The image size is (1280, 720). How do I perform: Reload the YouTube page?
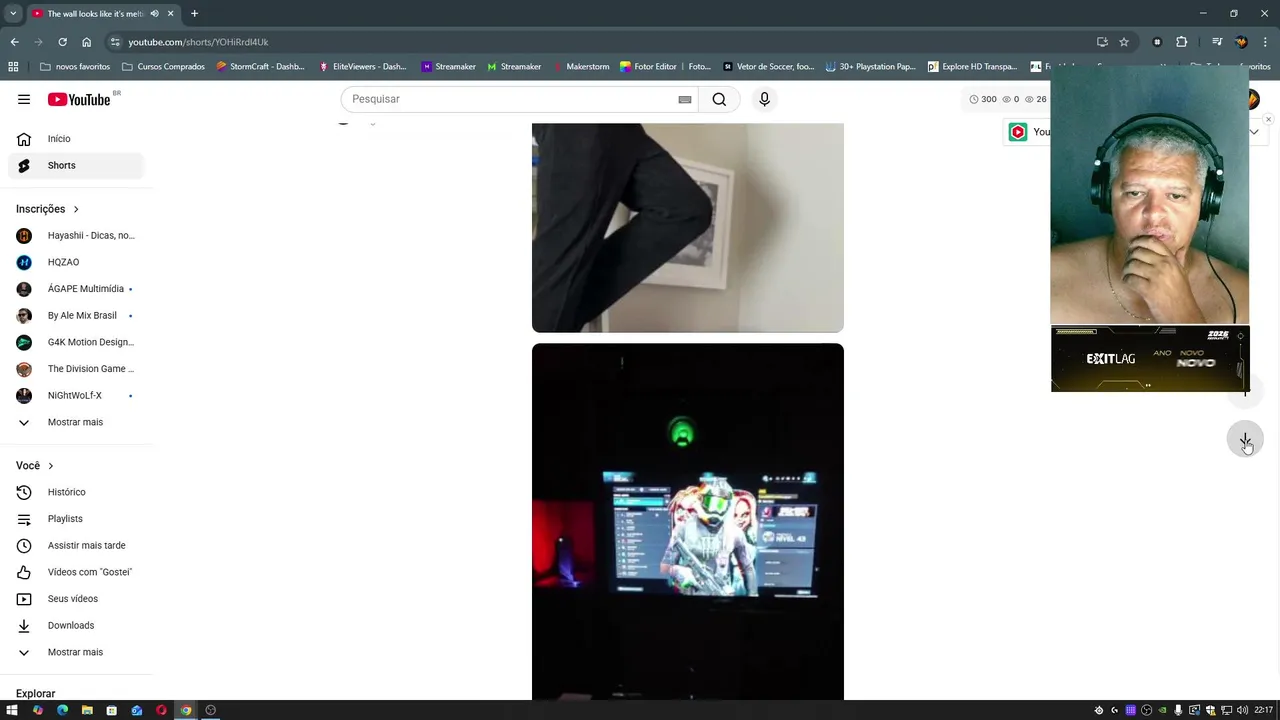pyautogui.click(x=62, y=42)
